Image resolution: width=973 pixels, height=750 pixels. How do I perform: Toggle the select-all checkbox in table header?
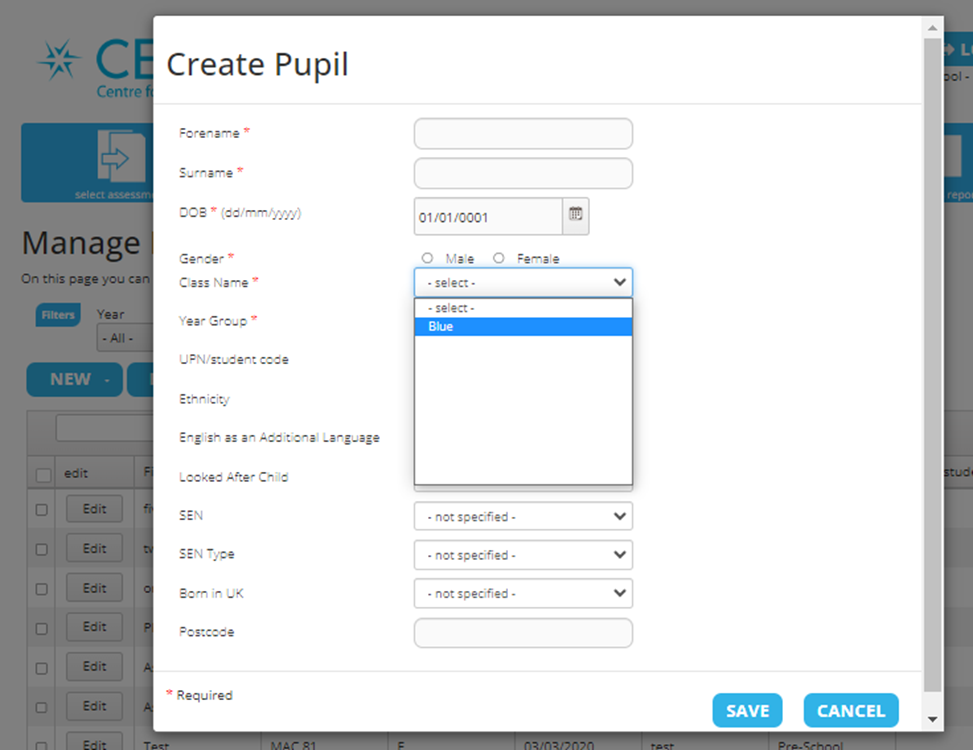coord(42,474)
